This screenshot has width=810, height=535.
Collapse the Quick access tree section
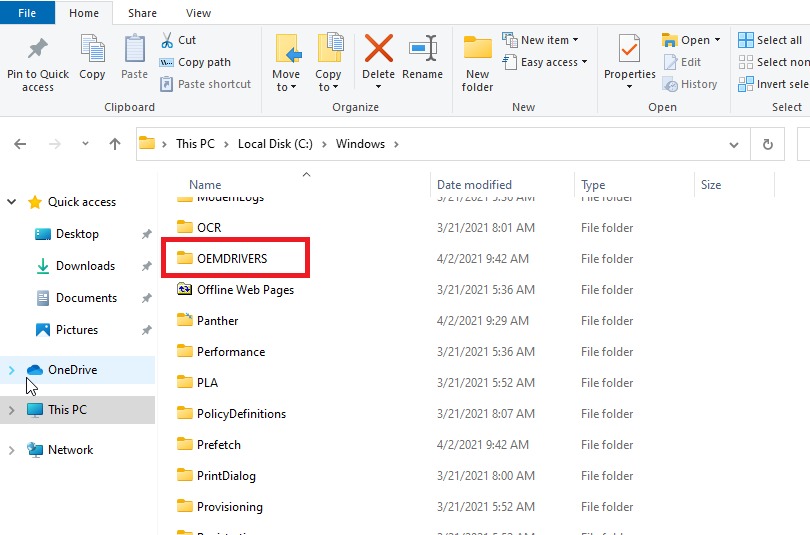pos(12,202)
